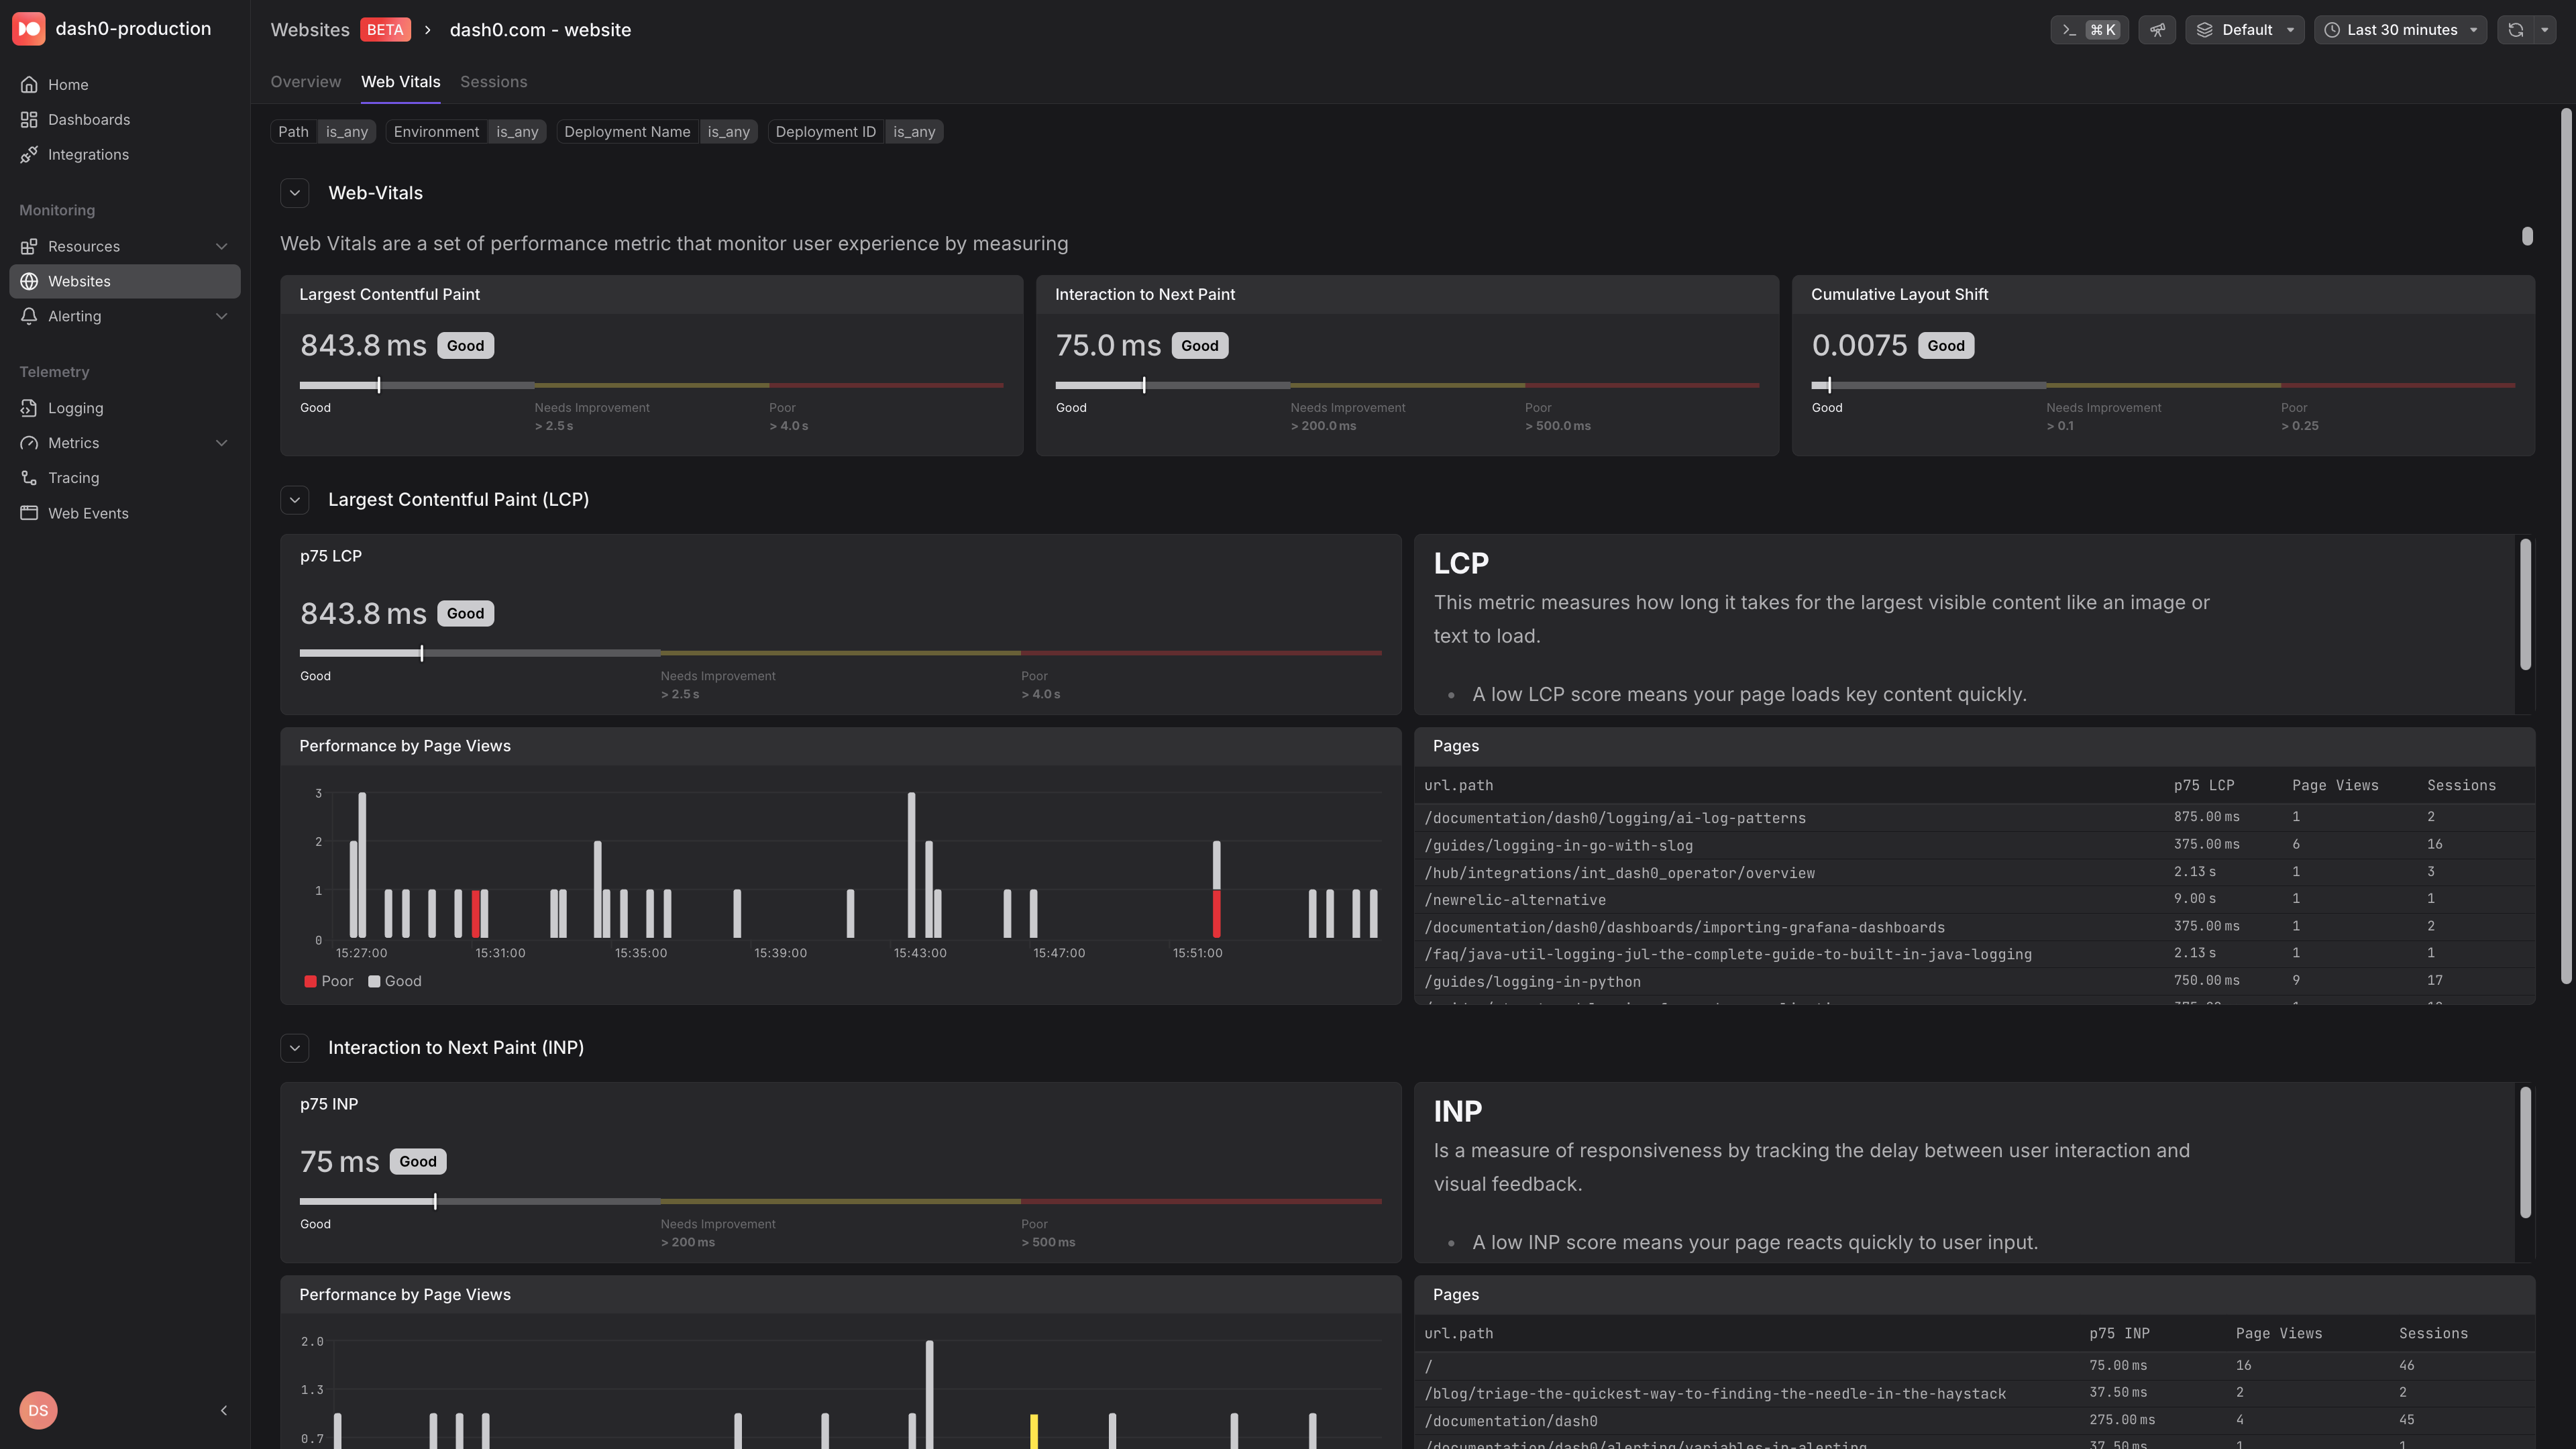The width and height of the screenshot is (2576, 1449).
Task: Click the dash0 logo icon
Action: pos(28,29)
